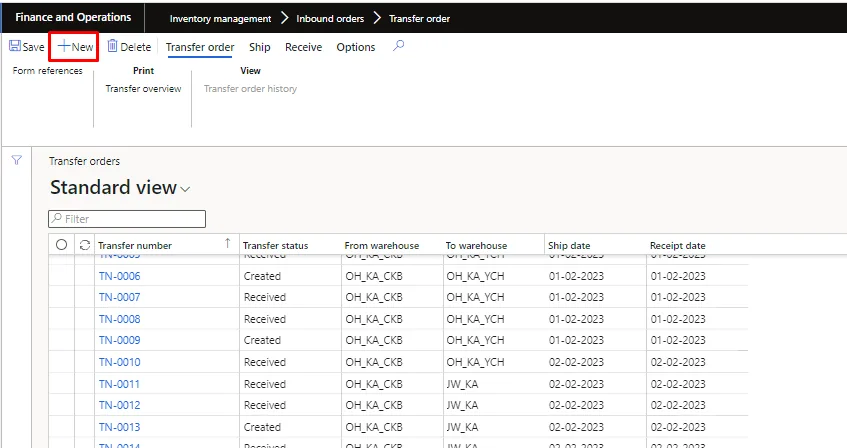Open transfer order TN-0007
Screen dimensions: 847x448
pyautogui.click(x=119, y=297)
